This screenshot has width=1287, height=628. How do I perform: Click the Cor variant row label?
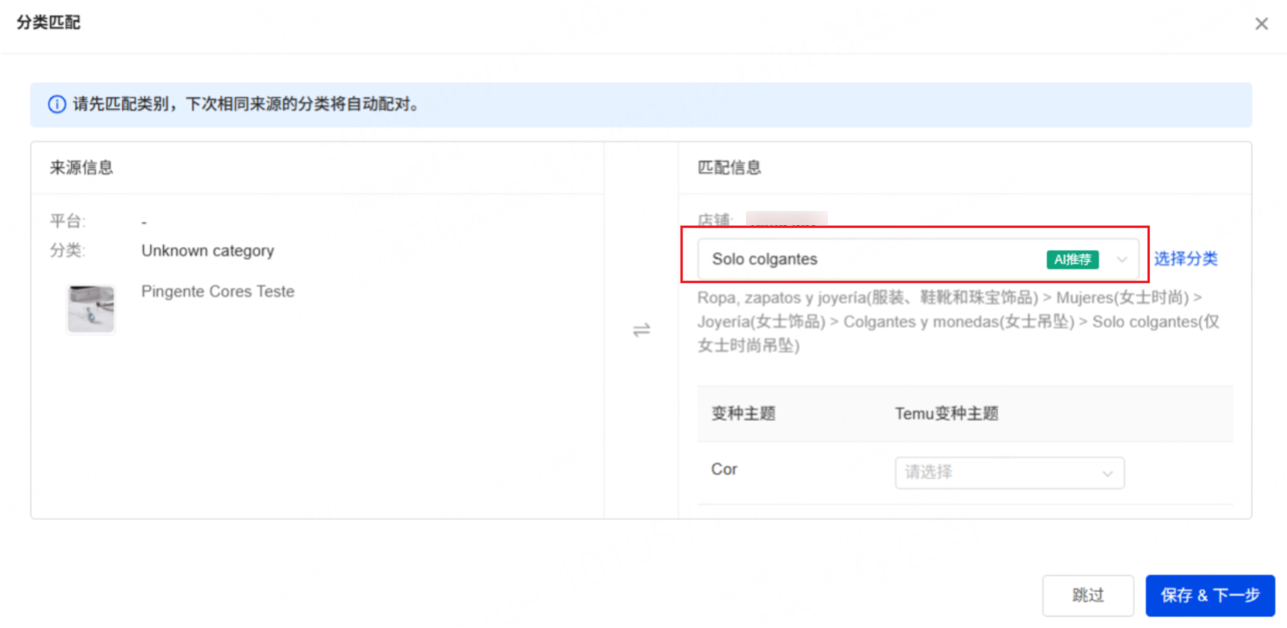pos(724,469)
